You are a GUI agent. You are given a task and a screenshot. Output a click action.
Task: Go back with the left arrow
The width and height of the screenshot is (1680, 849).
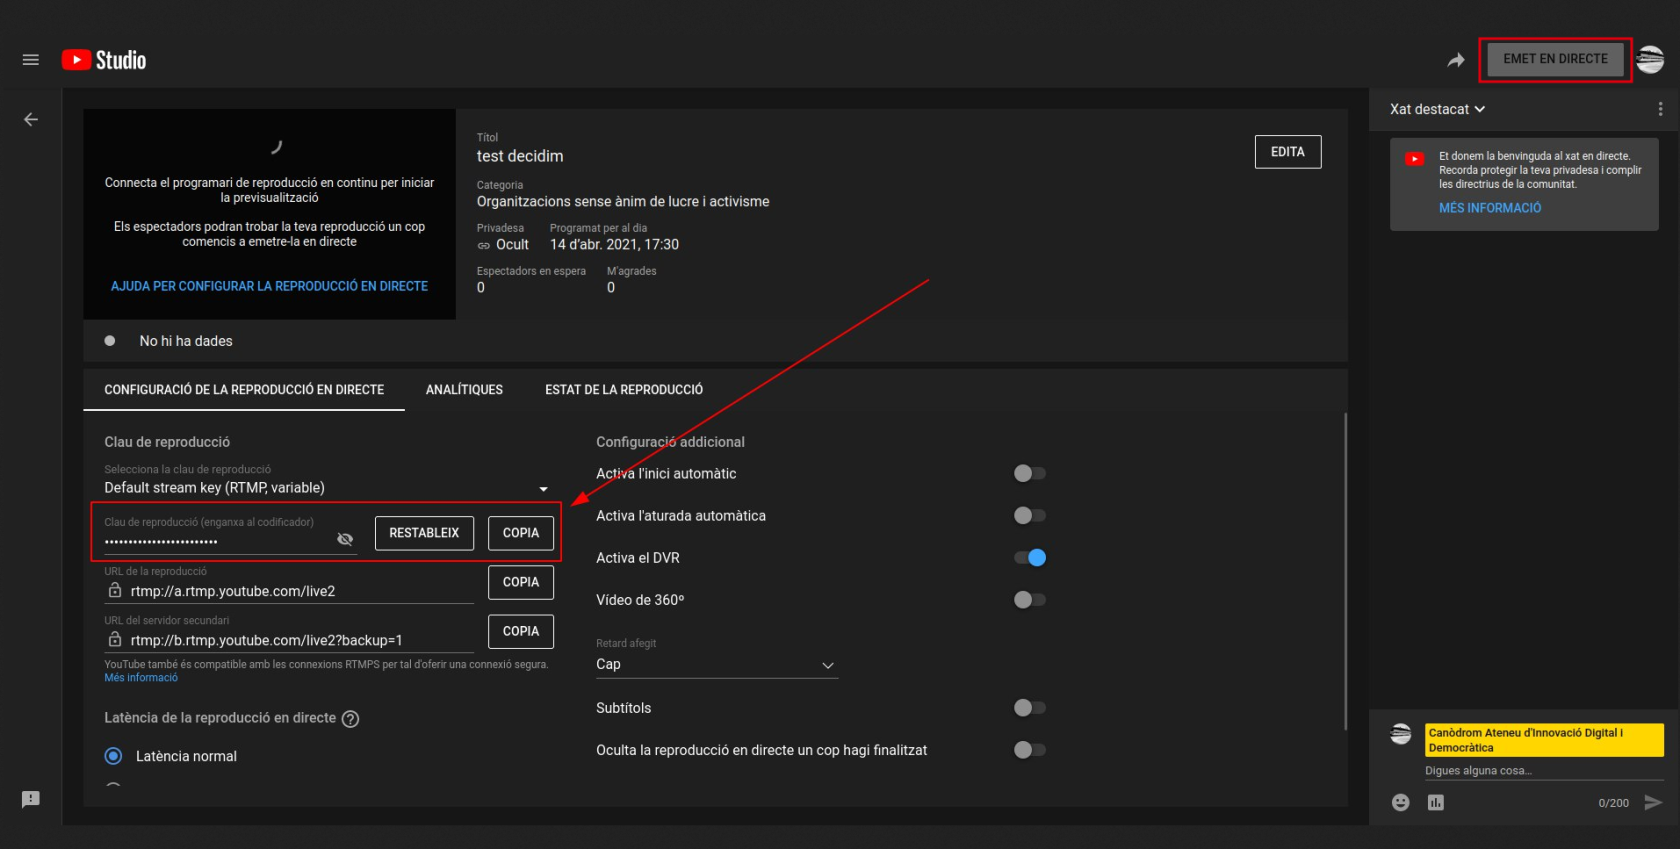(31, 120)
